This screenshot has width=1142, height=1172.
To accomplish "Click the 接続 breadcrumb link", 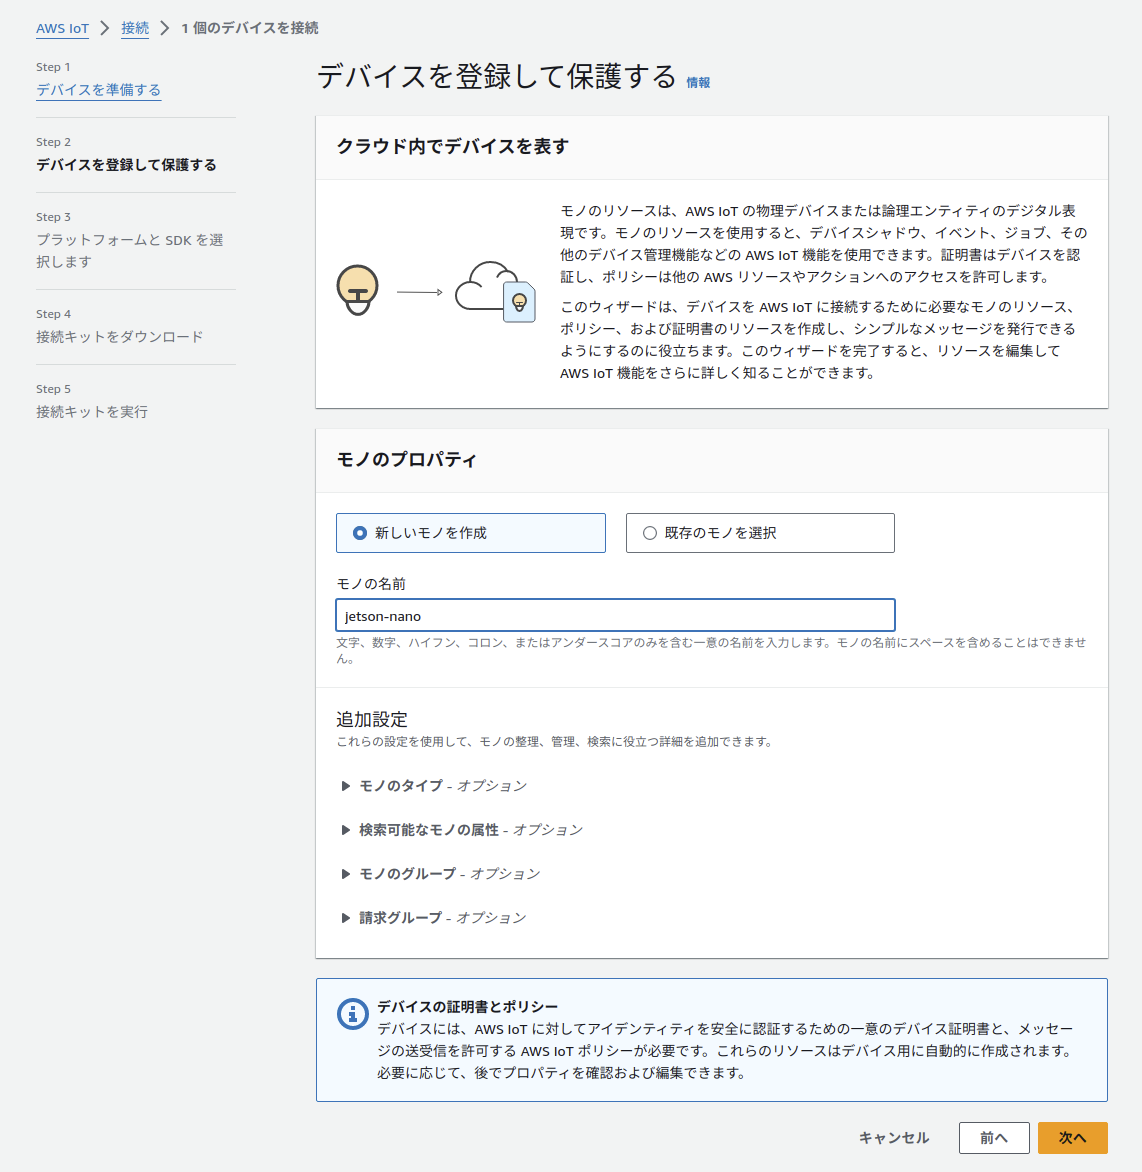I will 135,28.
